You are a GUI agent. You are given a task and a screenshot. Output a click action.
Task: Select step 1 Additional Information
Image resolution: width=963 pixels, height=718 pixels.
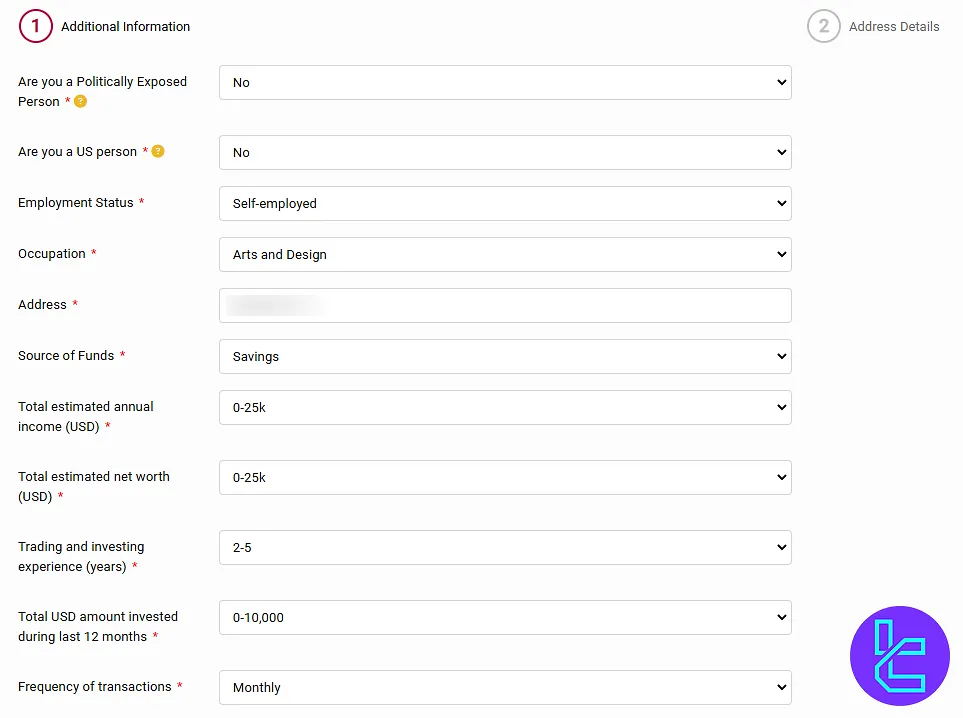tap(104, 26)
